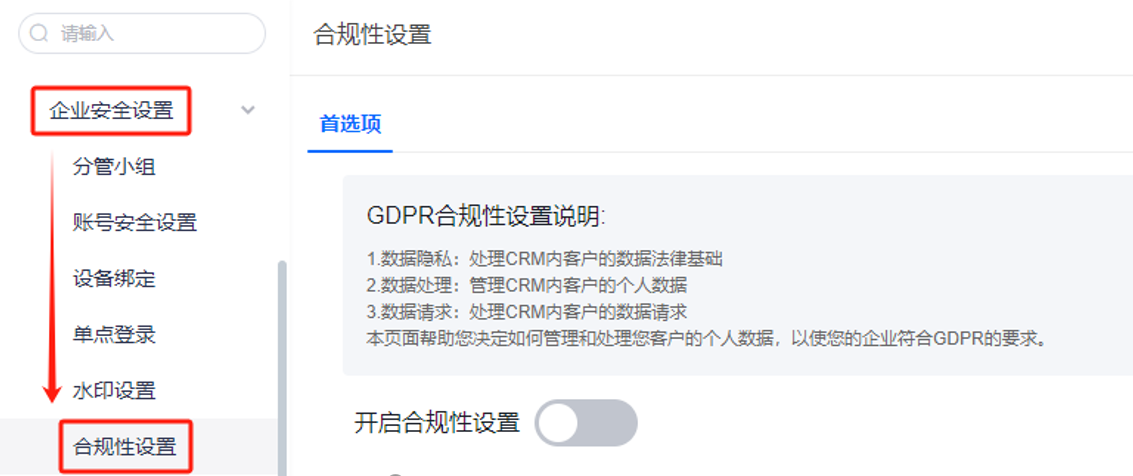The width and height of the screenshot is (1133, 476).
Task: Click the sidebar vertical scrollbar
Action: (x=283, y=368)
